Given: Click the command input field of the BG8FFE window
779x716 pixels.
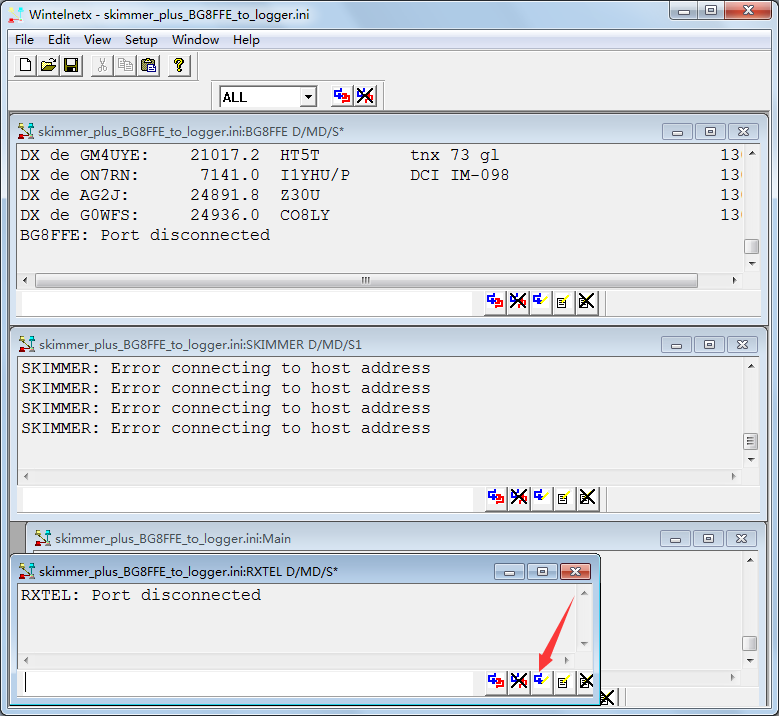Looking at the screenshot, I should click(247, 303).
